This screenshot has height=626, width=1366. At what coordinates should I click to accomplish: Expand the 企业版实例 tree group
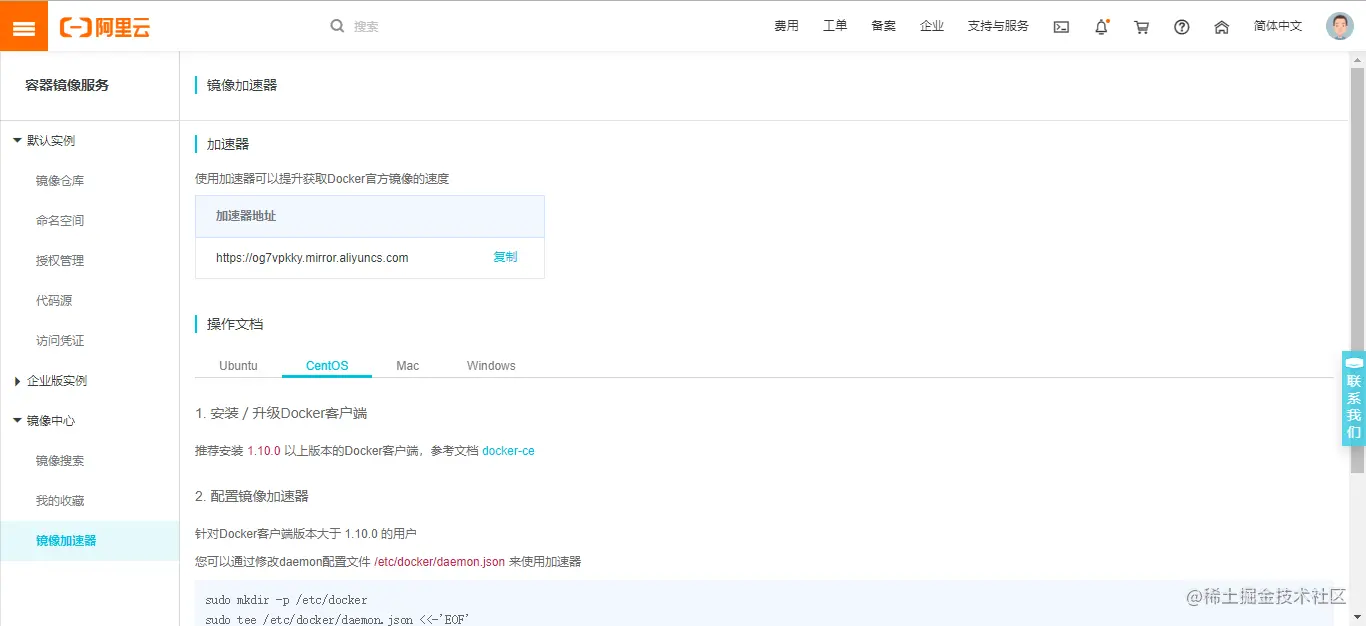(x=17, y=381)
